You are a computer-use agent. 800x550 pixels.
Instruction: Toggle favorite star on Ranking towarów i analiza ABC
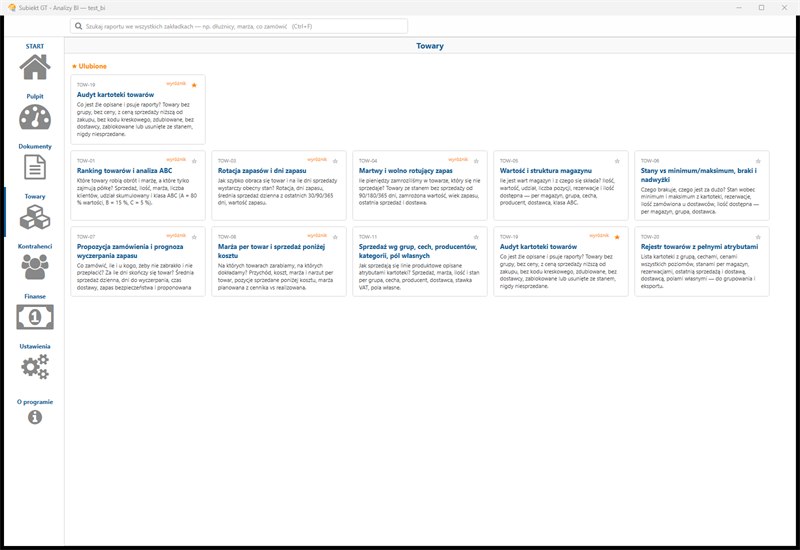point(194,161)
